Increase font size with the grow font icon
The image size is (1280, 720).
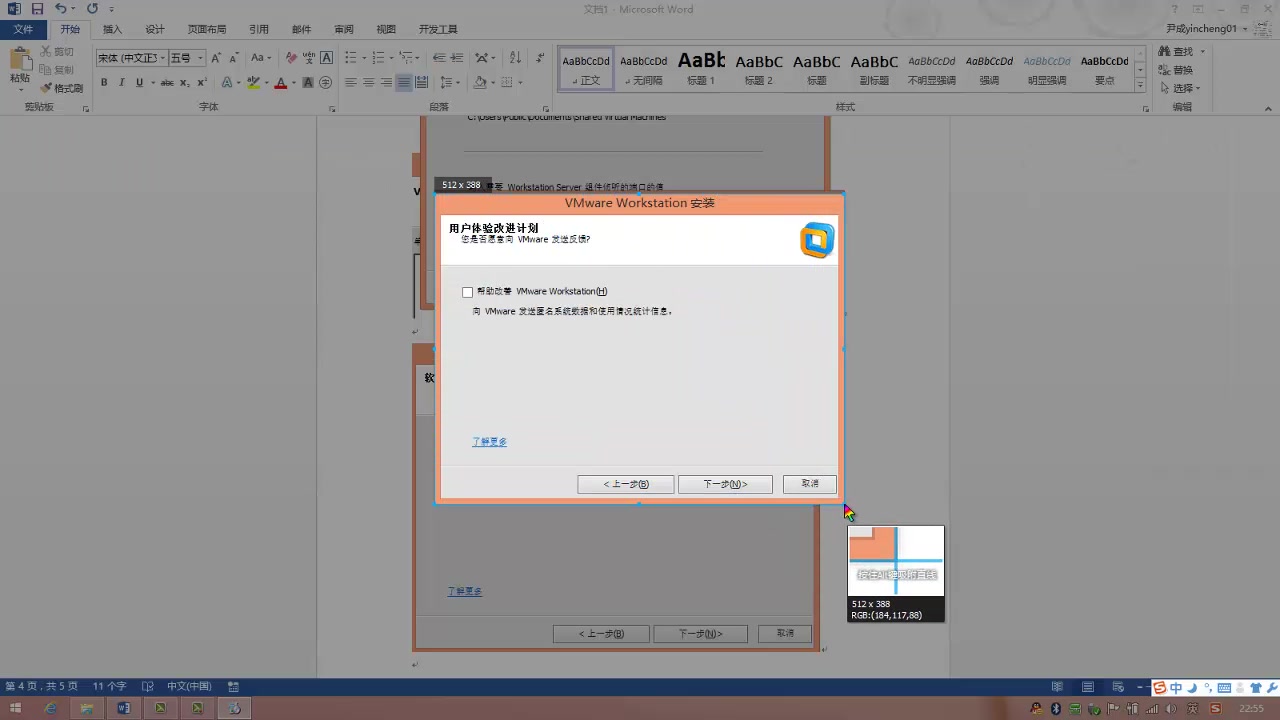[216, 58]
